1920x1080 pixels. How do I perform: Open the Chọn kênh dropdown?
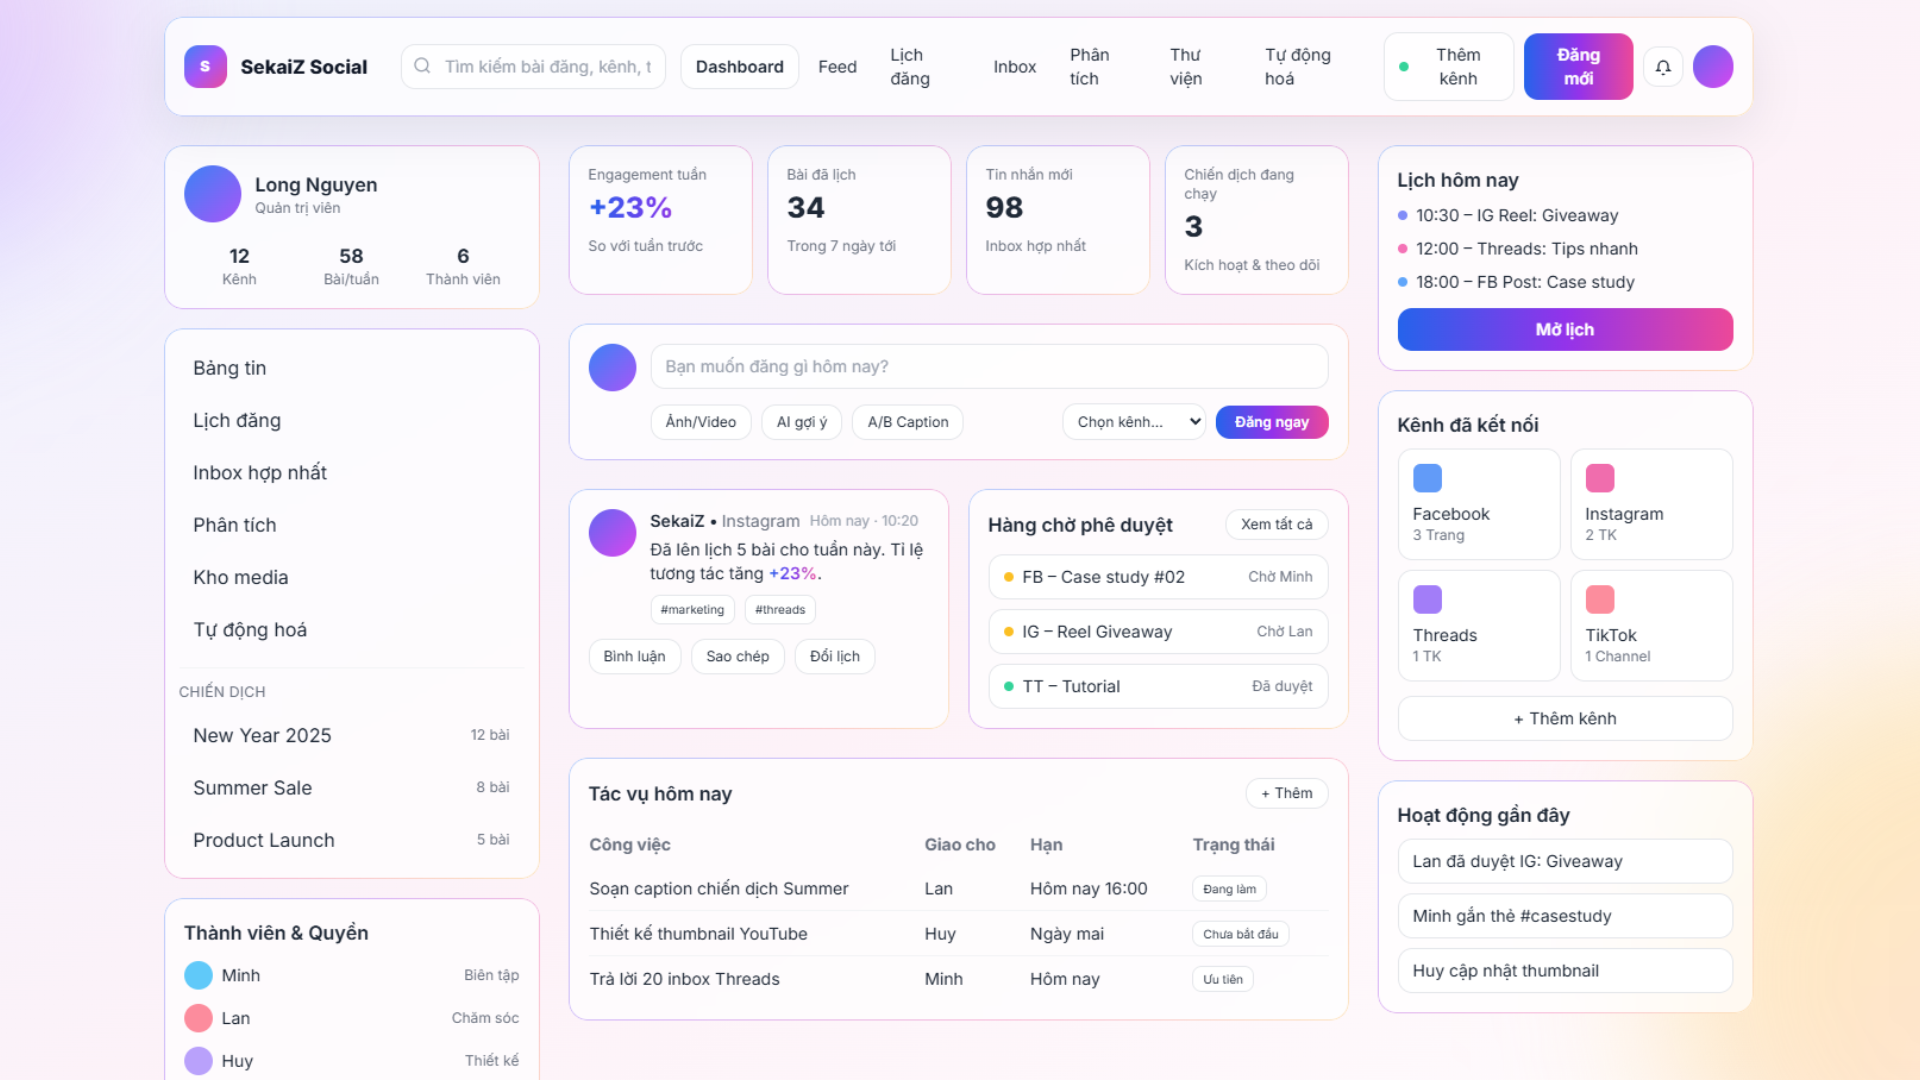tap(1134, 422)
